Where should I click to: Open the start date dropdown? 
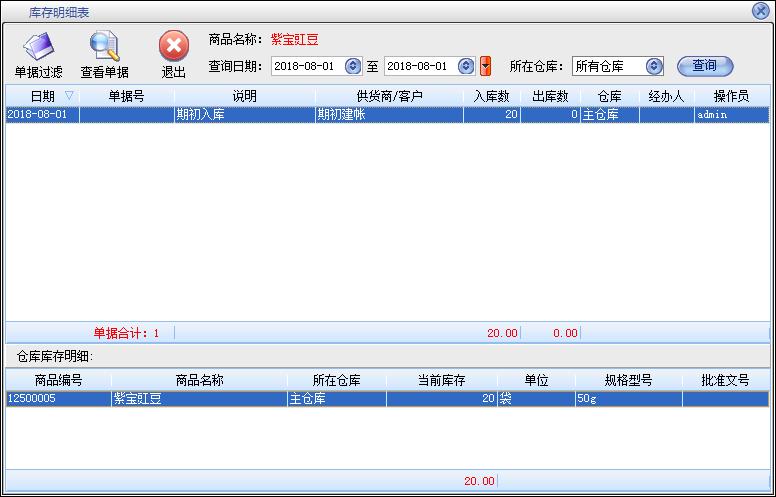click(x=352, y=66)
